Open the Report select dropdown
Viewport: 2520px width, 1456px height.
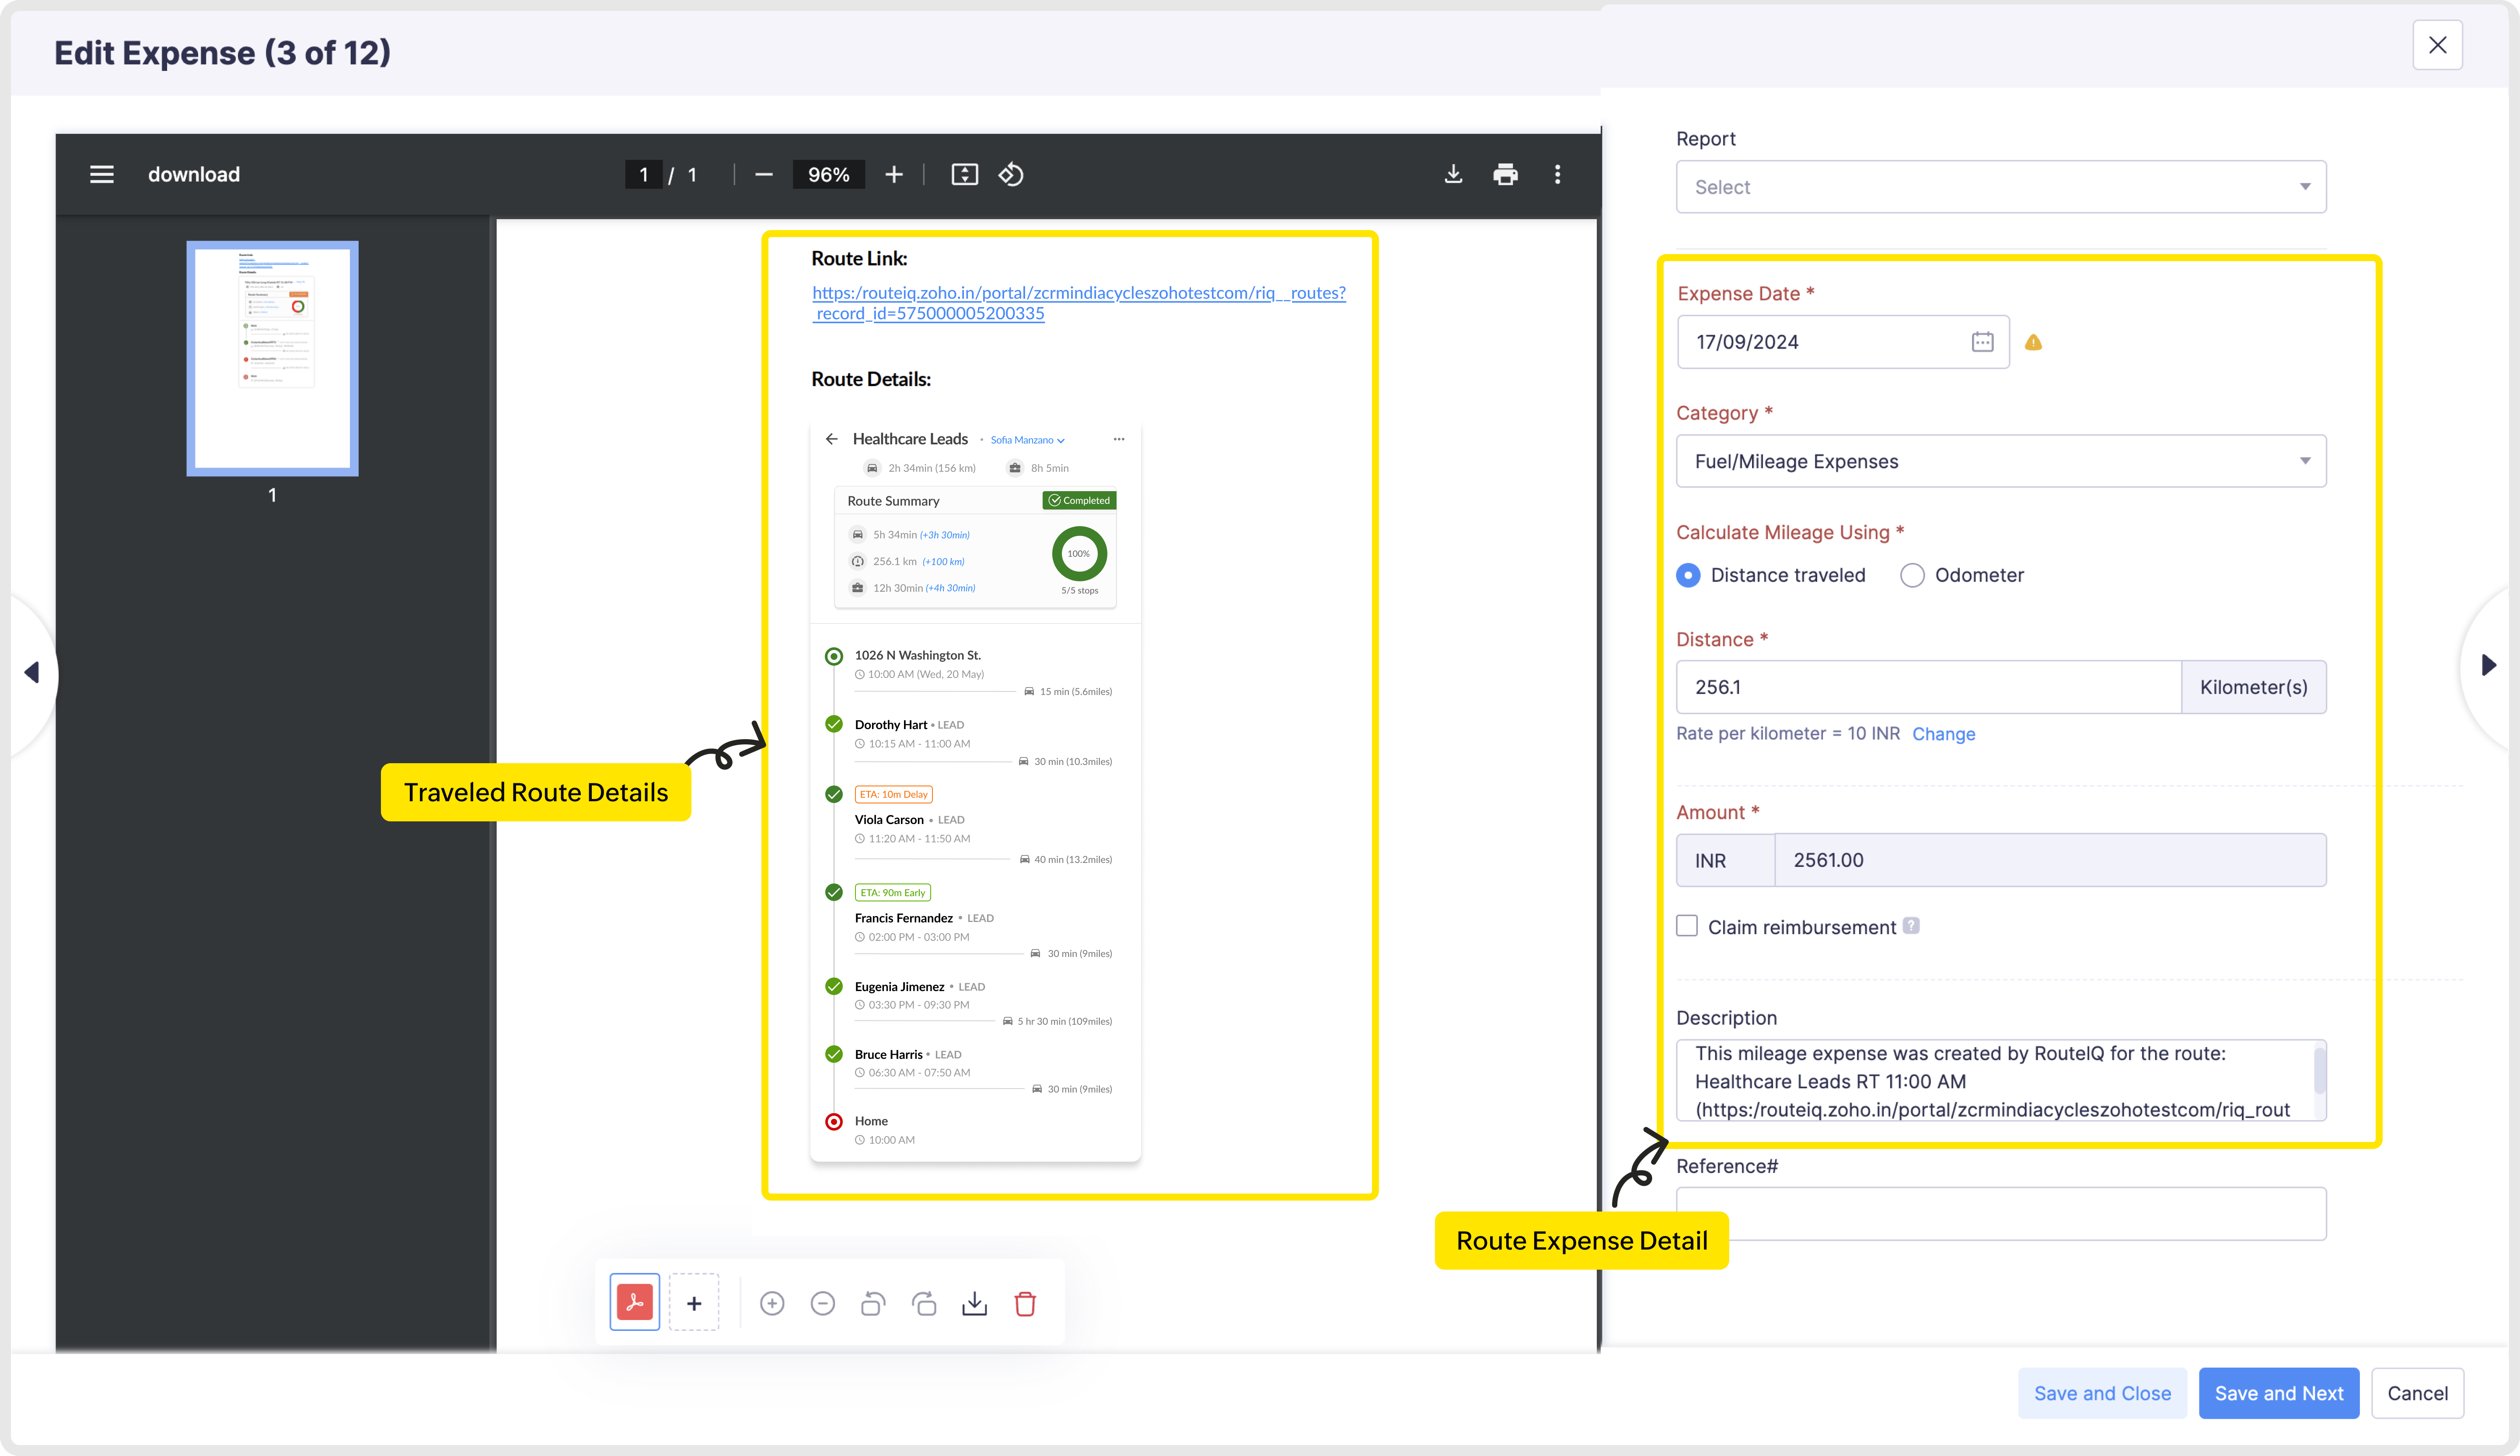(x=2001, y=187)
